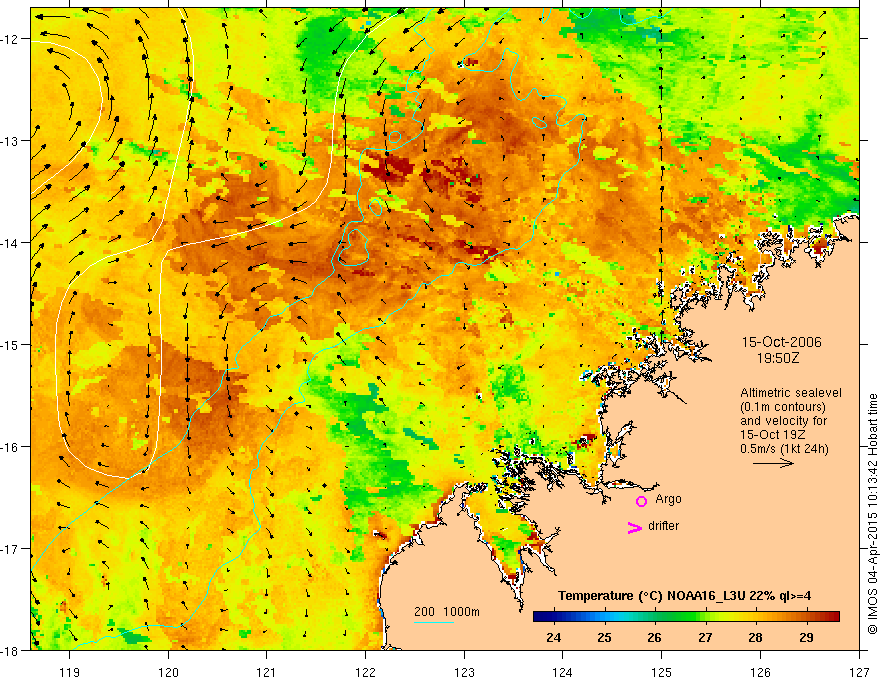Click the latitude axis label '-15'
This screenshot has width=880, height=680.
coord(10,345)
